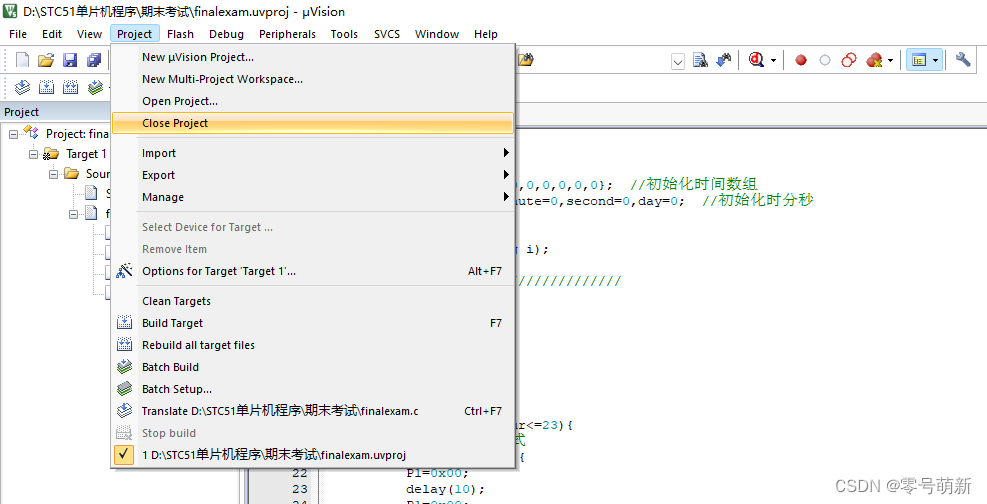Click the Project panel title
This screenshot has width=987, height=504.
point(21,112)
